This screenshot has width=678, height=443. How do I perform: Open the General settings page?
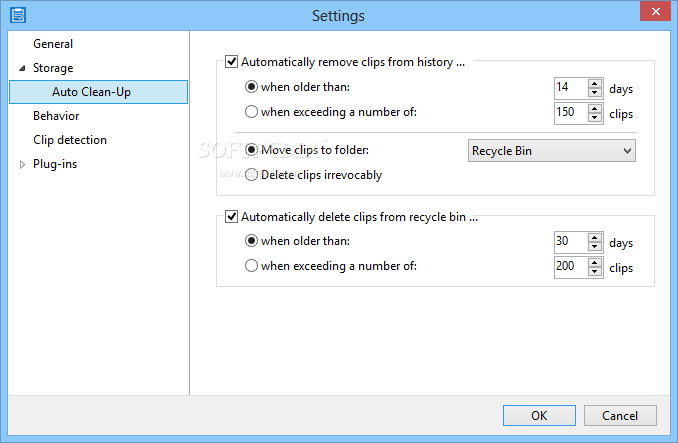click(53, 44)
